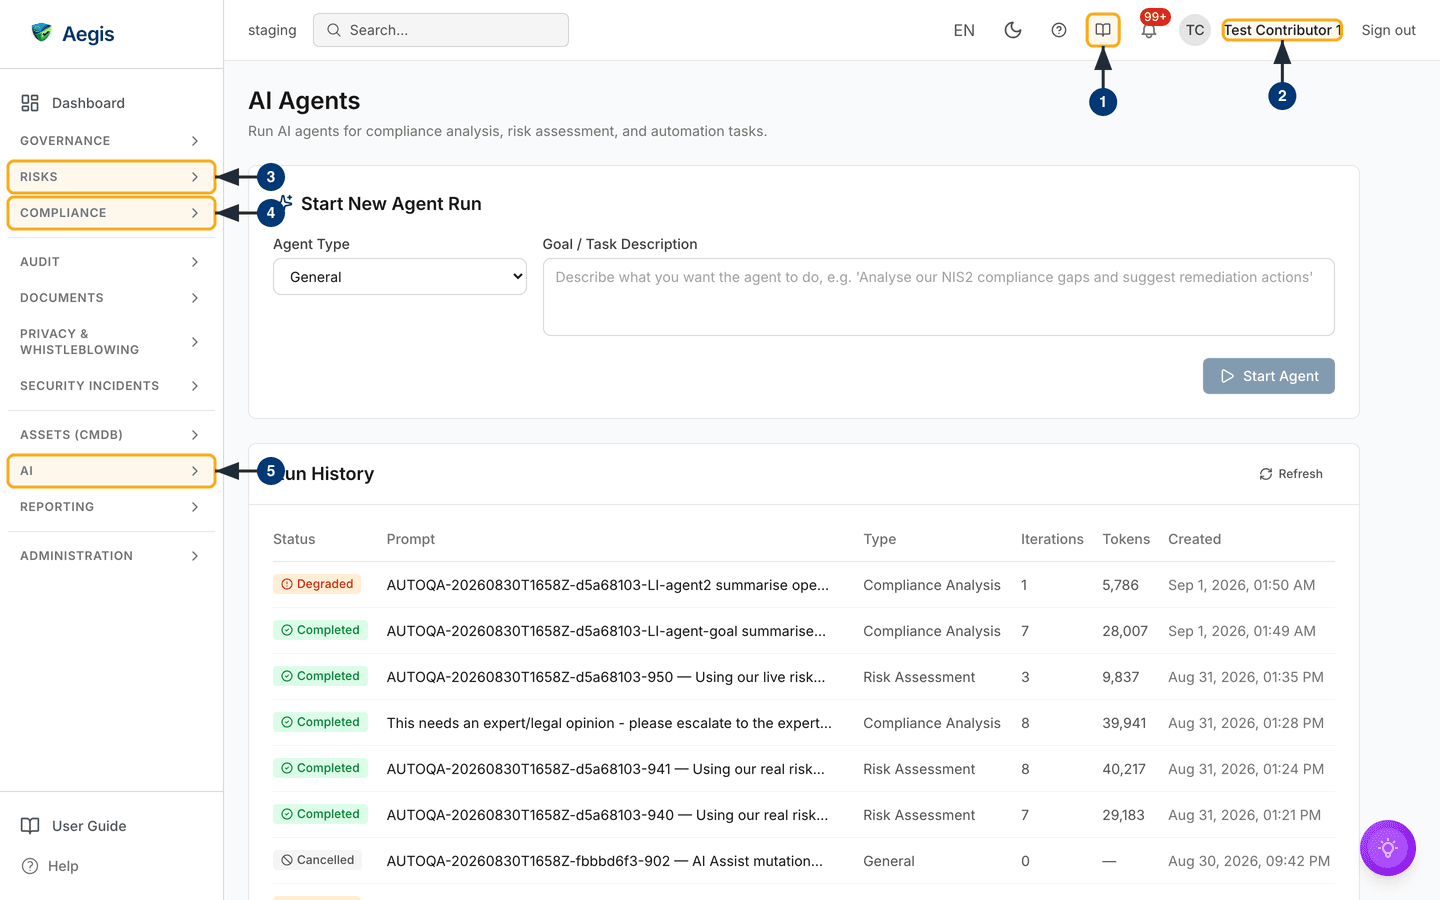The height and width of the screenshot is (900, 1440).
Task: Expand the Governance section chevron
Action: pyautogui.click(x=195, y=141)
